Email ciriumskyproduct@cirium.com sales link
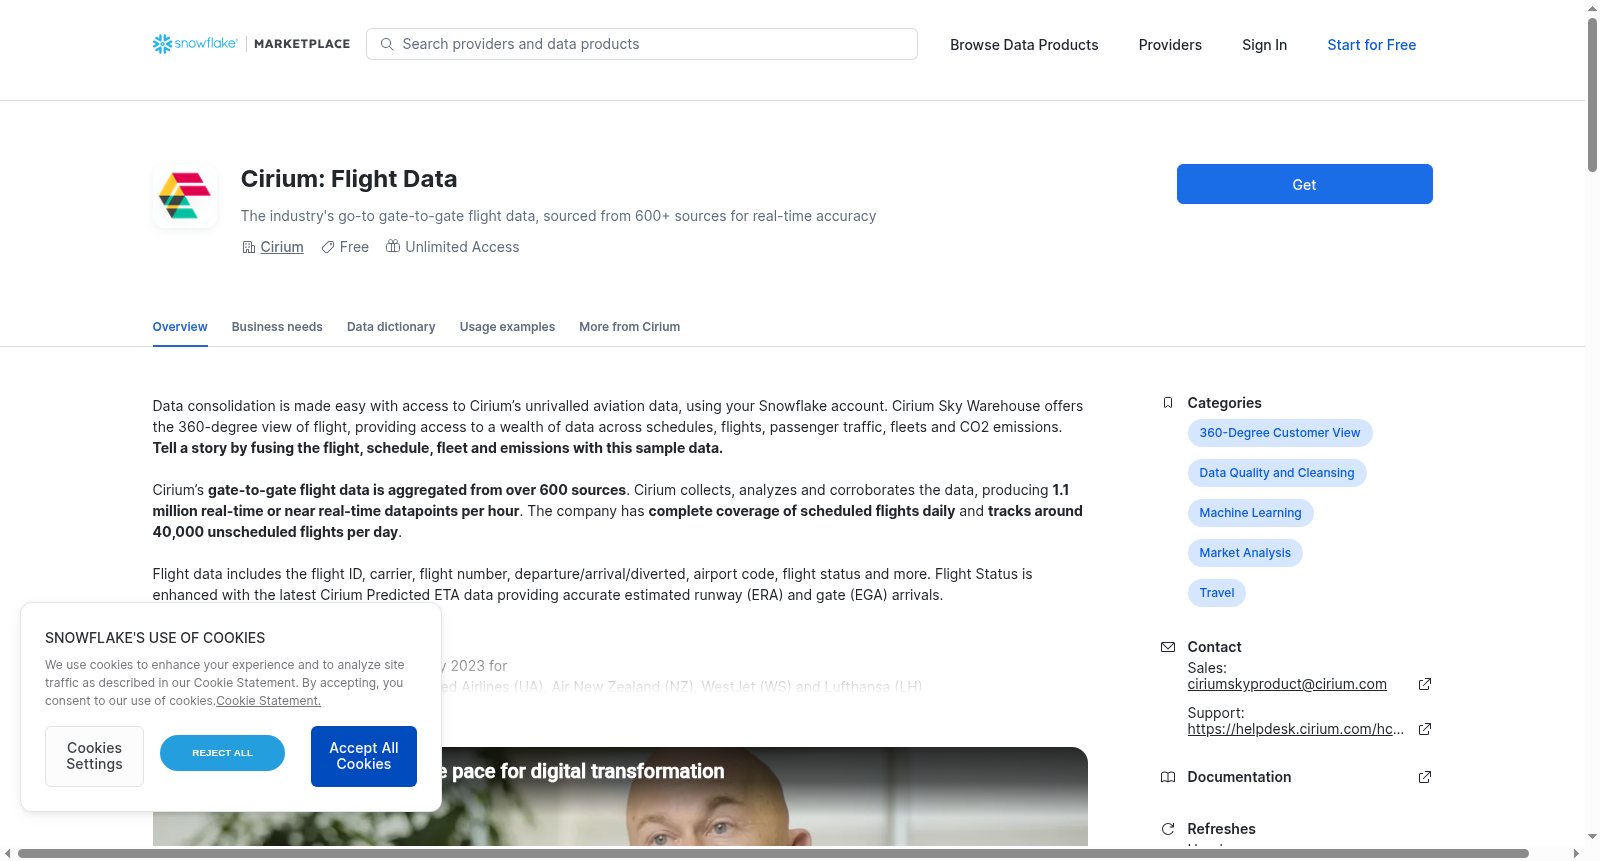 [1287, 684]
